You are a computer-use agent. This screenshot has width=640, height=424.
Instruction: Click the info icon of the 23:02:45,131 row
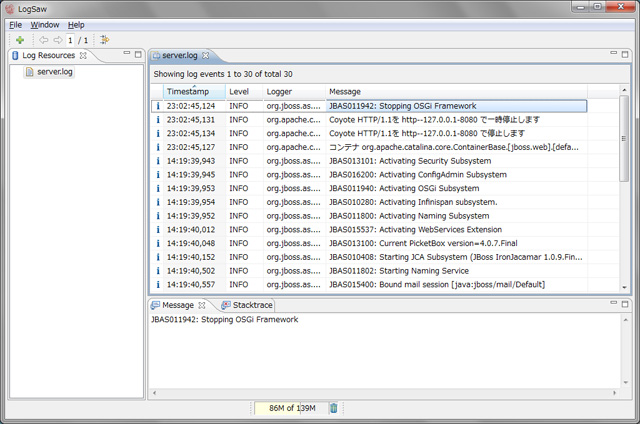click(158, 120)
